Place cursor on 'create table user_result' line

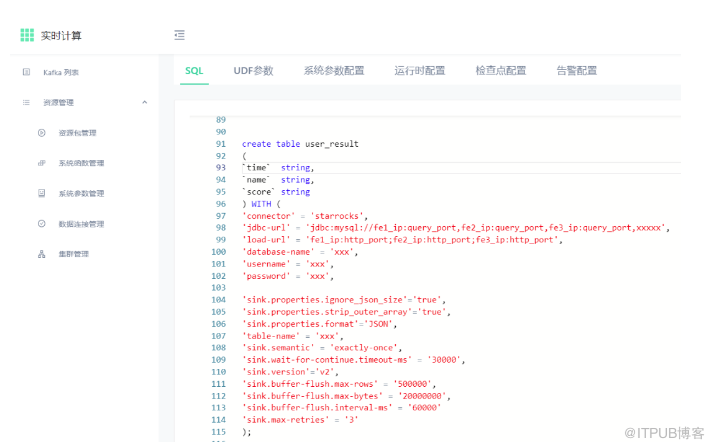(x=300, y=144)
